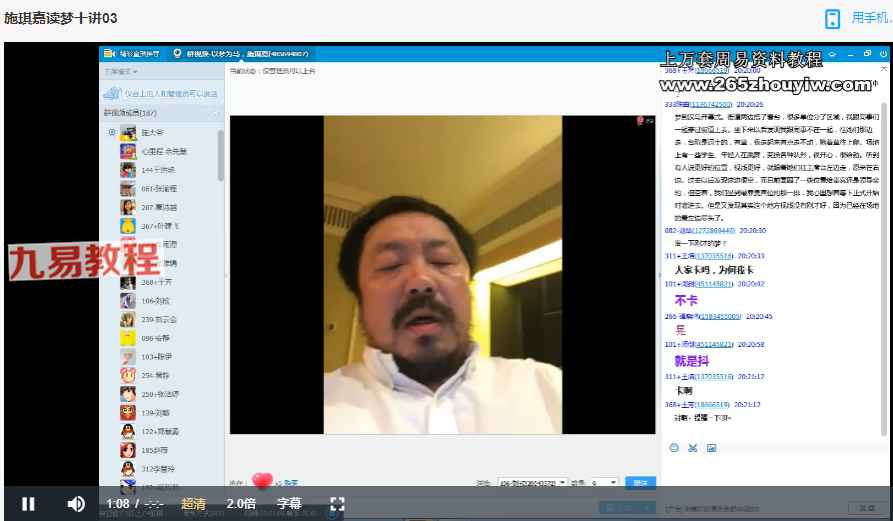Select member 367 yellow avatar
This screenshot has height=521, width=893.
(x=128, y=226)
